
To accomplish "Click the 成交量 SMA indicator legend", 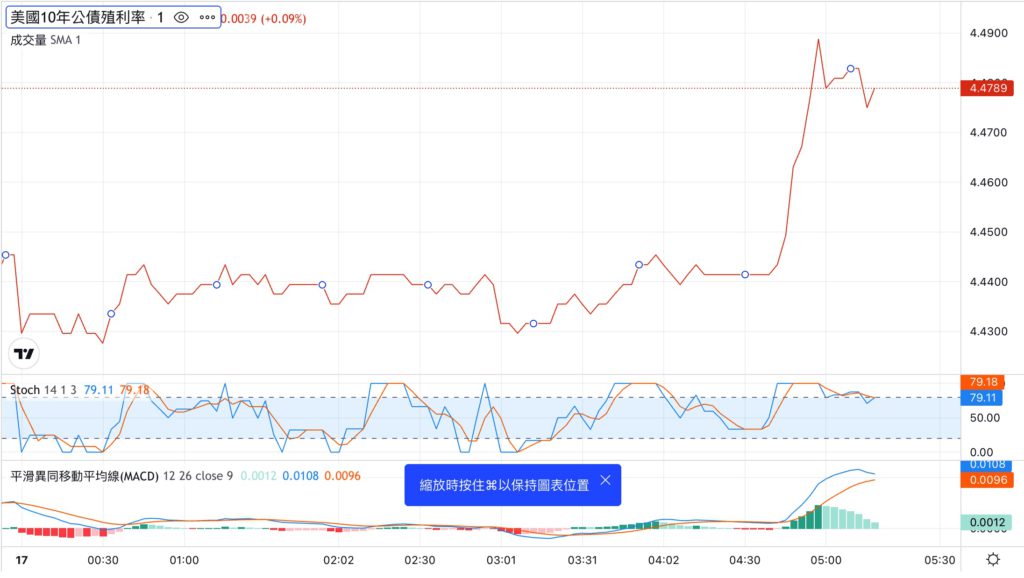I will point(45,40).
